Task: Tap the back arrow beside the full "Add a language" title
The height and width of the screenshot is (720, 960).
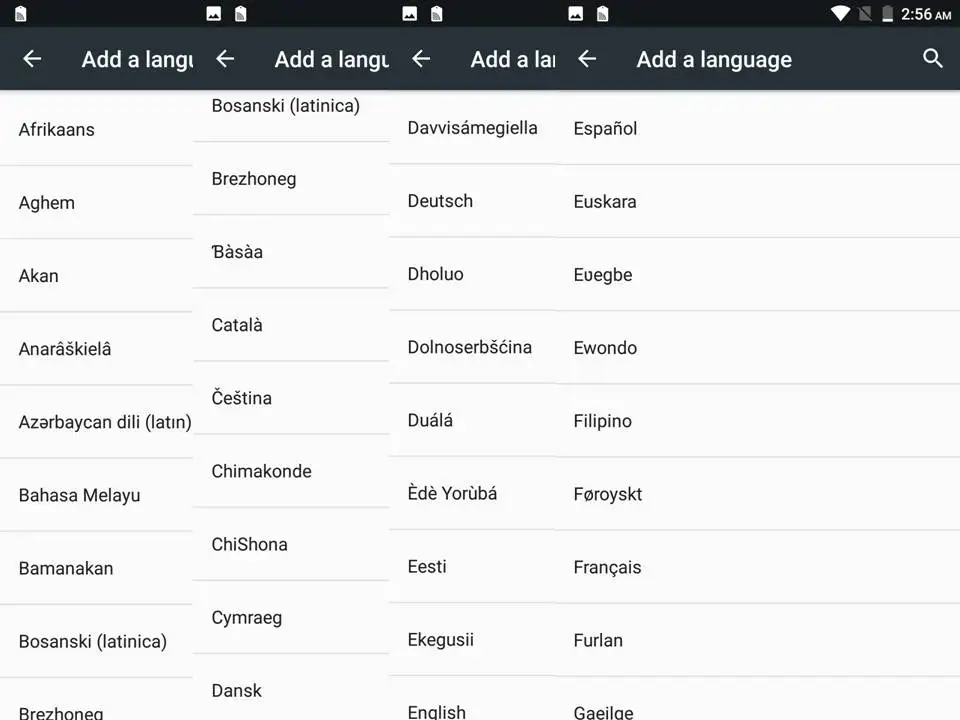Action: click(587, 59)
